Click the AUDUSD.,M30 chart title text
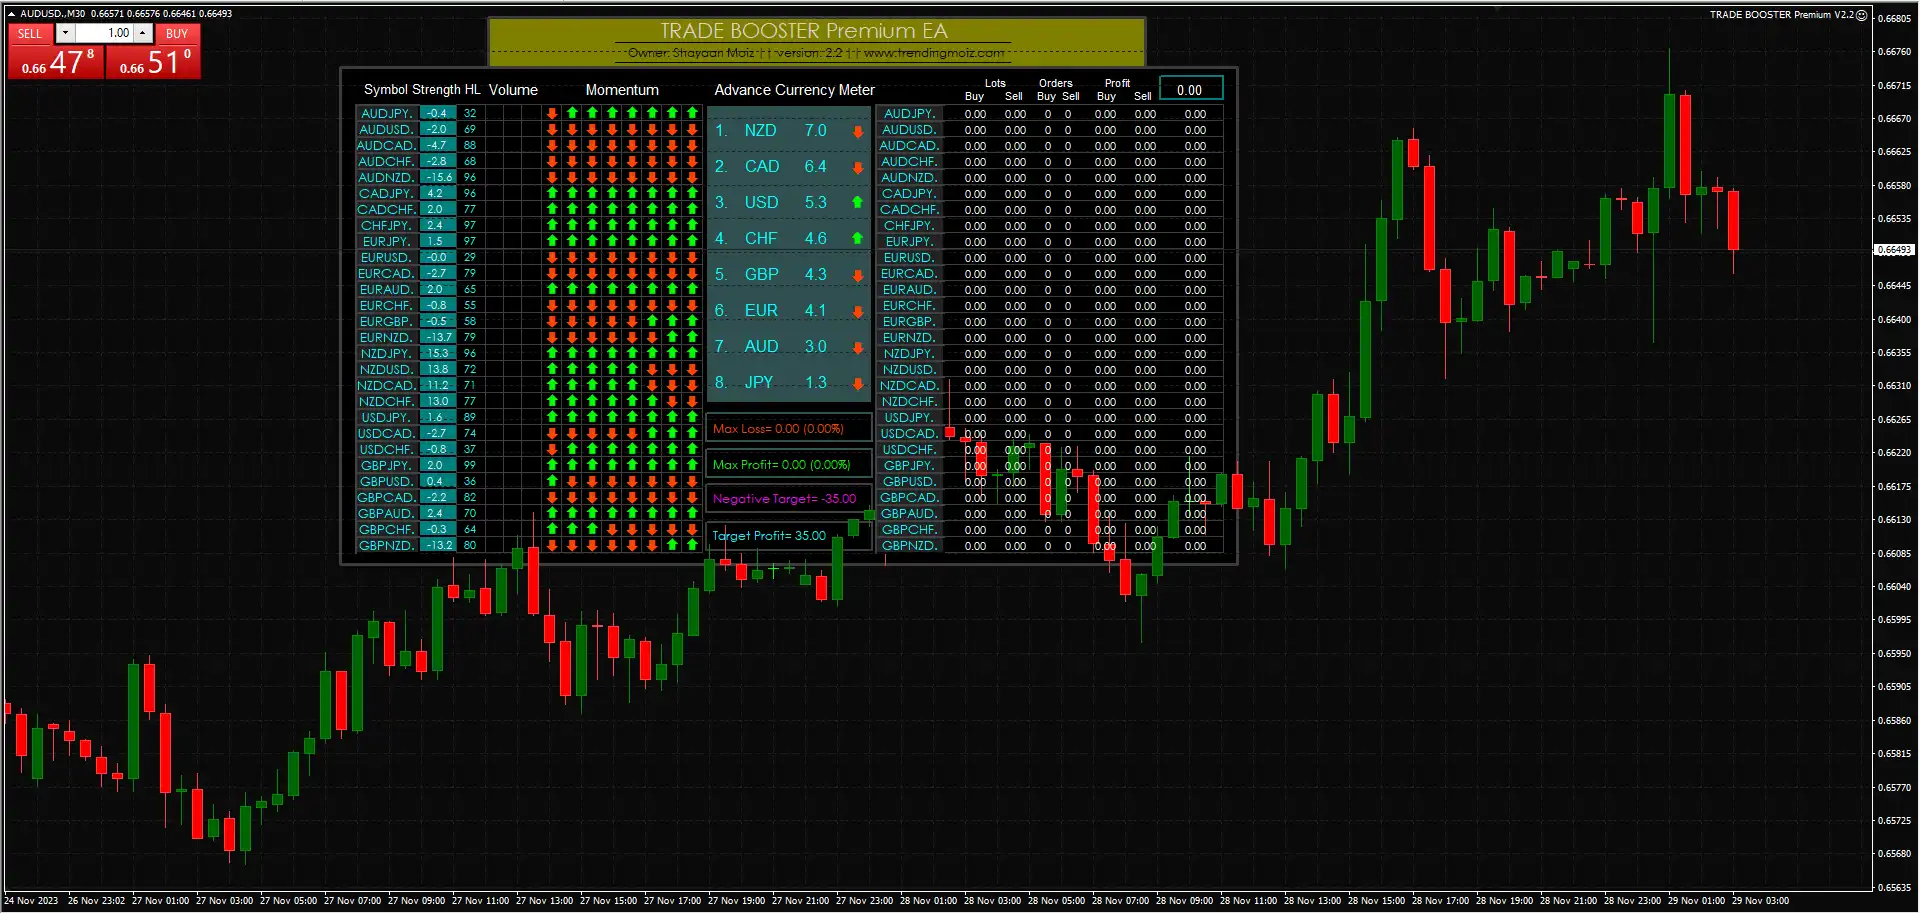The image size is (1920, 913). (x=53, y=14)
